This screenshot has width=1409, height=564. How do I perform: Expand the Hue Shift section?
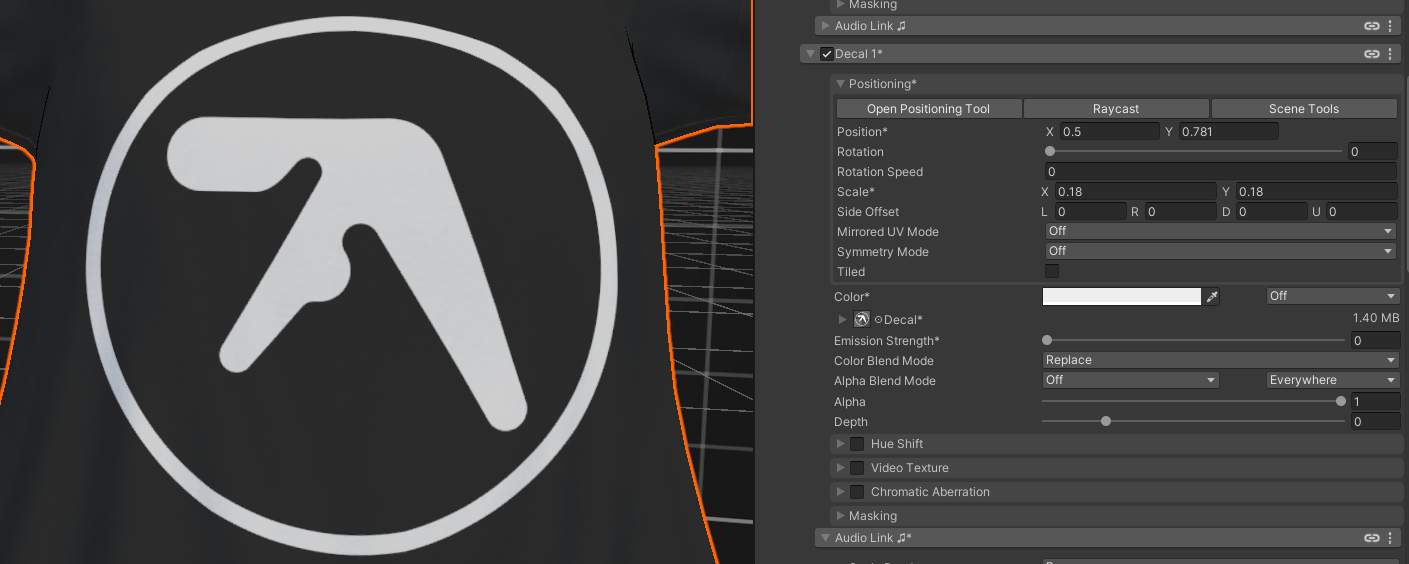[x=840, y=444]
